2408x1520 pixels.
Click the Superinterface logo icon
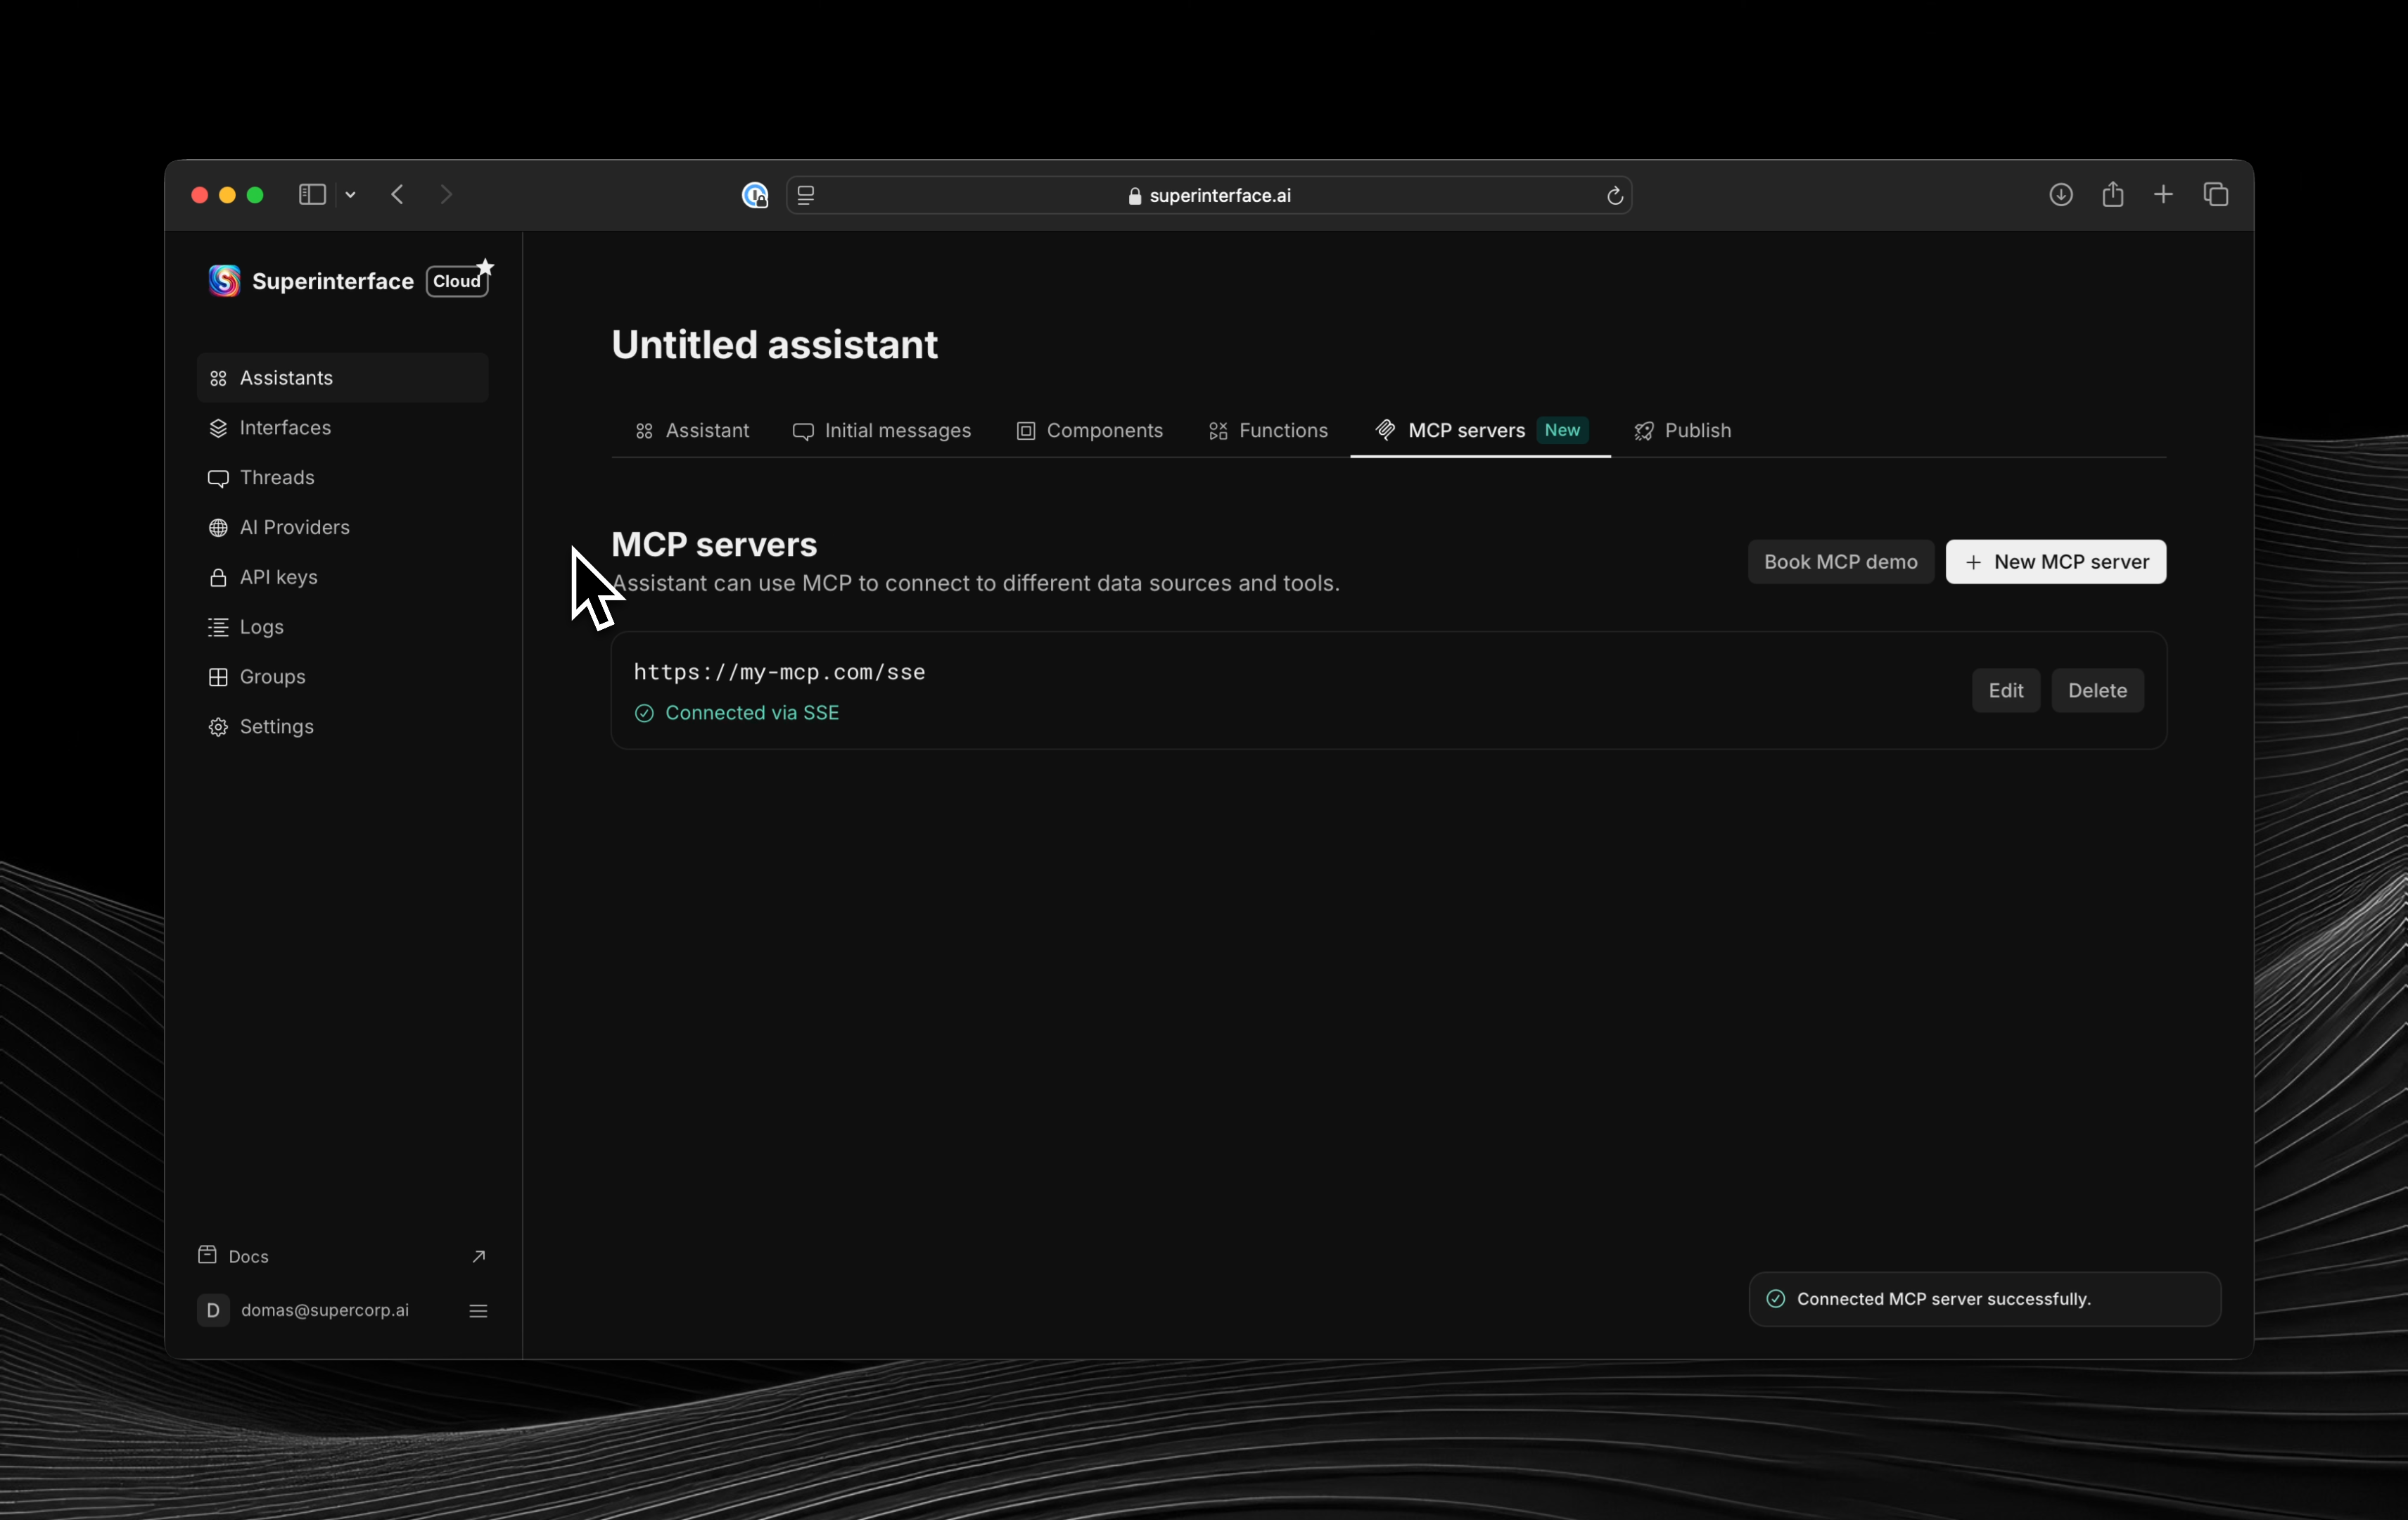tap(224, 281)
